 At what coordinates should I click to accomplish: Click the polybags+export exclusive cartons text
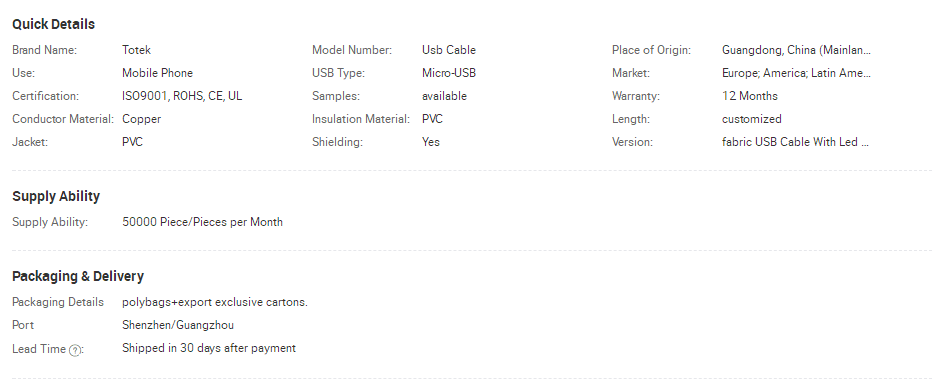coord(215,302)
